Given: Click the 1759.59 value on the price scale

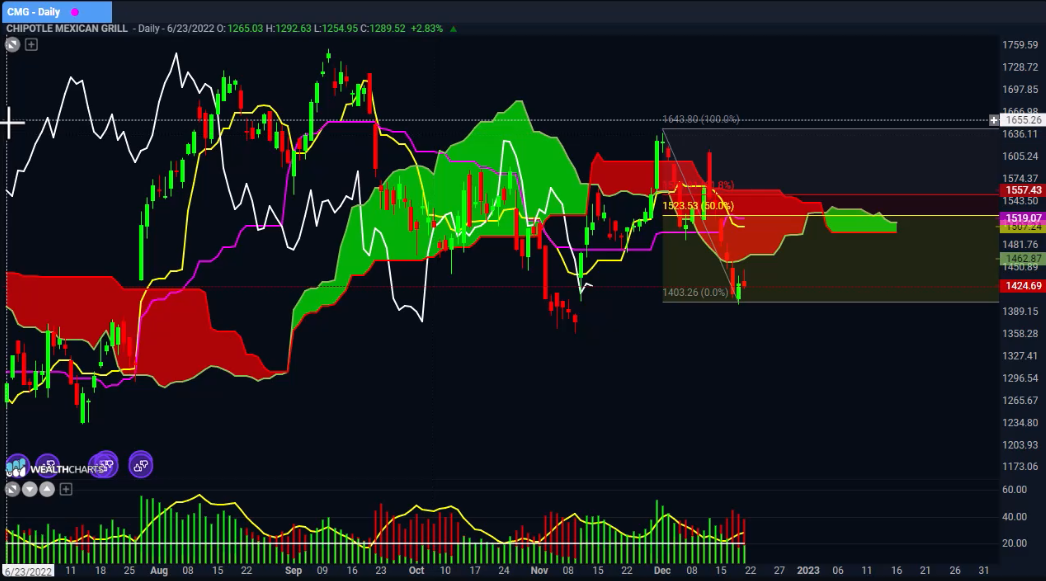Looking at the screenshot, I should click(x=1020, y=45).
